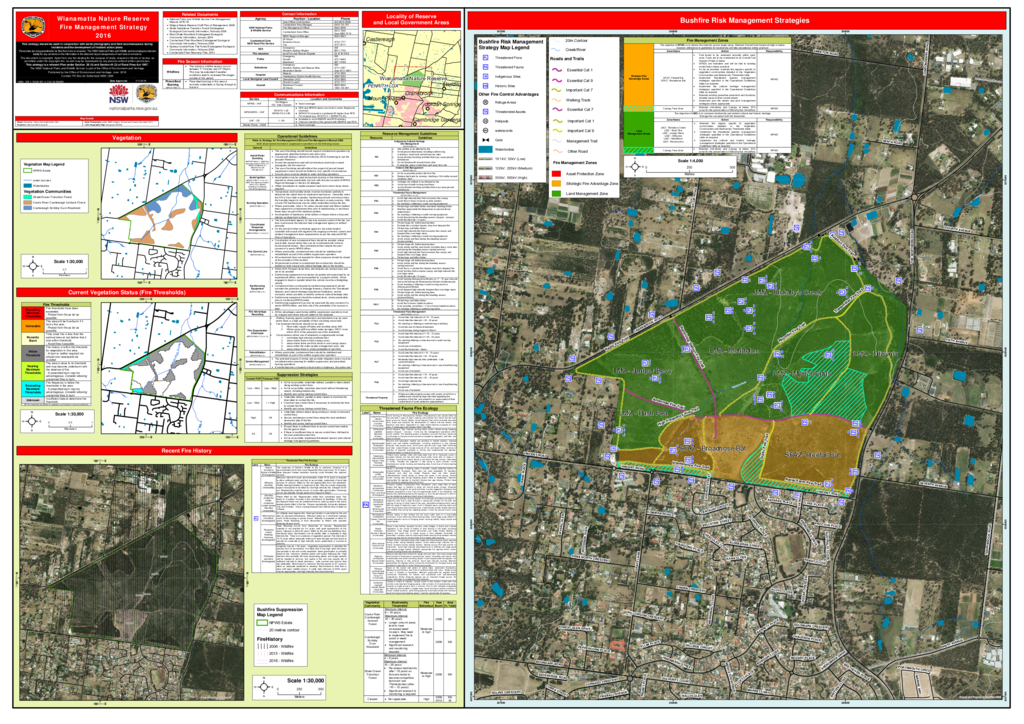Click the Vegetation communities map thumbnail
This screenshot has height=724, width=1024.
tap(168, 213)
